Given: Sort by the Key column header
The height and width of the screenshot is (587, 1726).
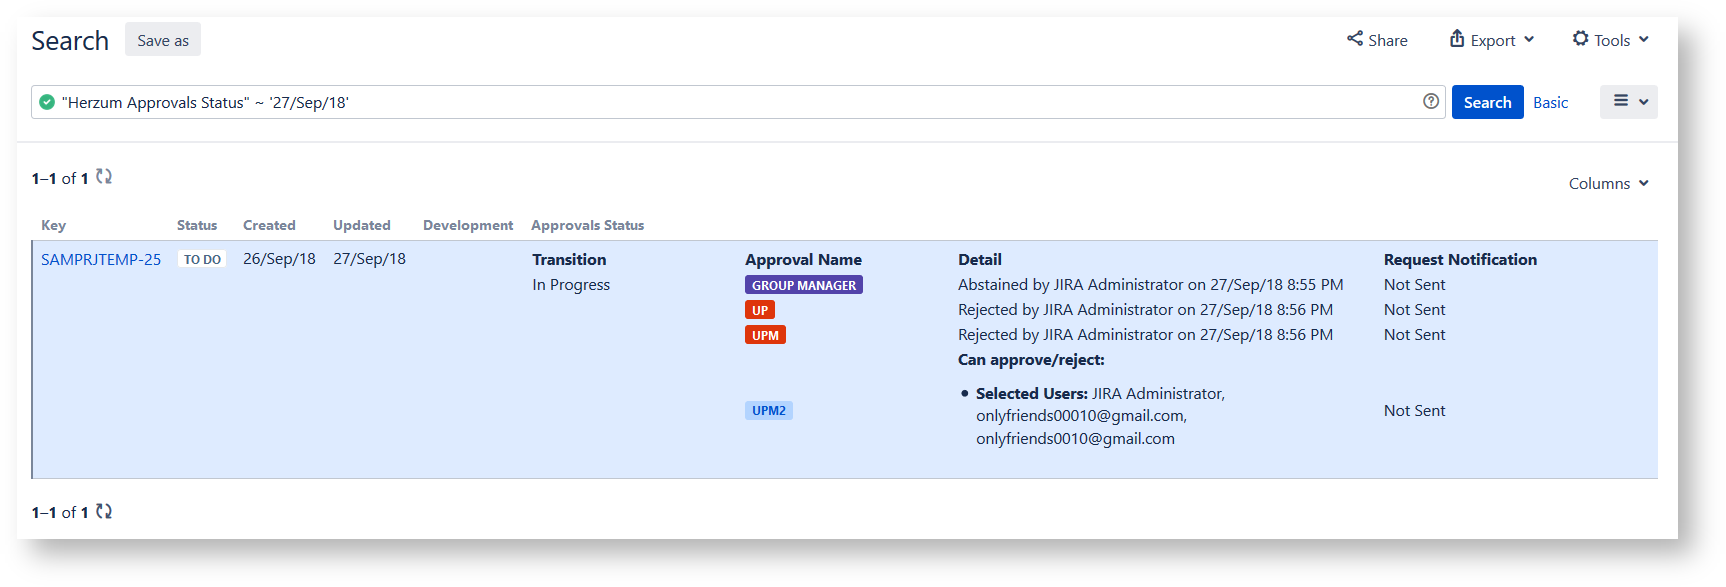Looking at the screenshot, I should [x=53, y=225].
